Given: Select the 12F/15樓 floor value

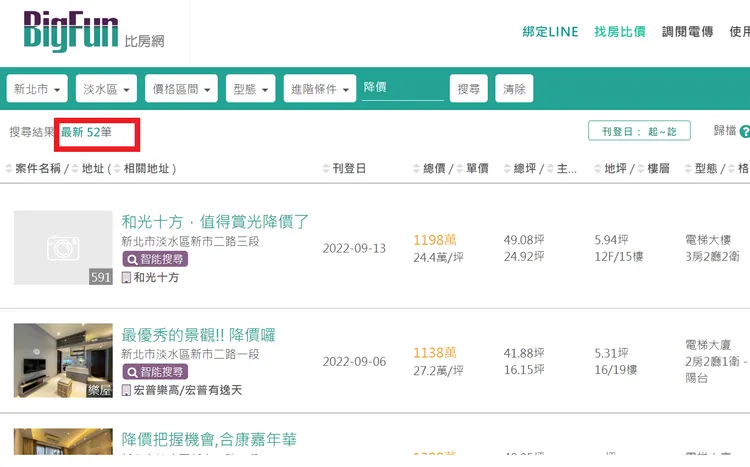Looking at the screenshot, I should (619, 256).
